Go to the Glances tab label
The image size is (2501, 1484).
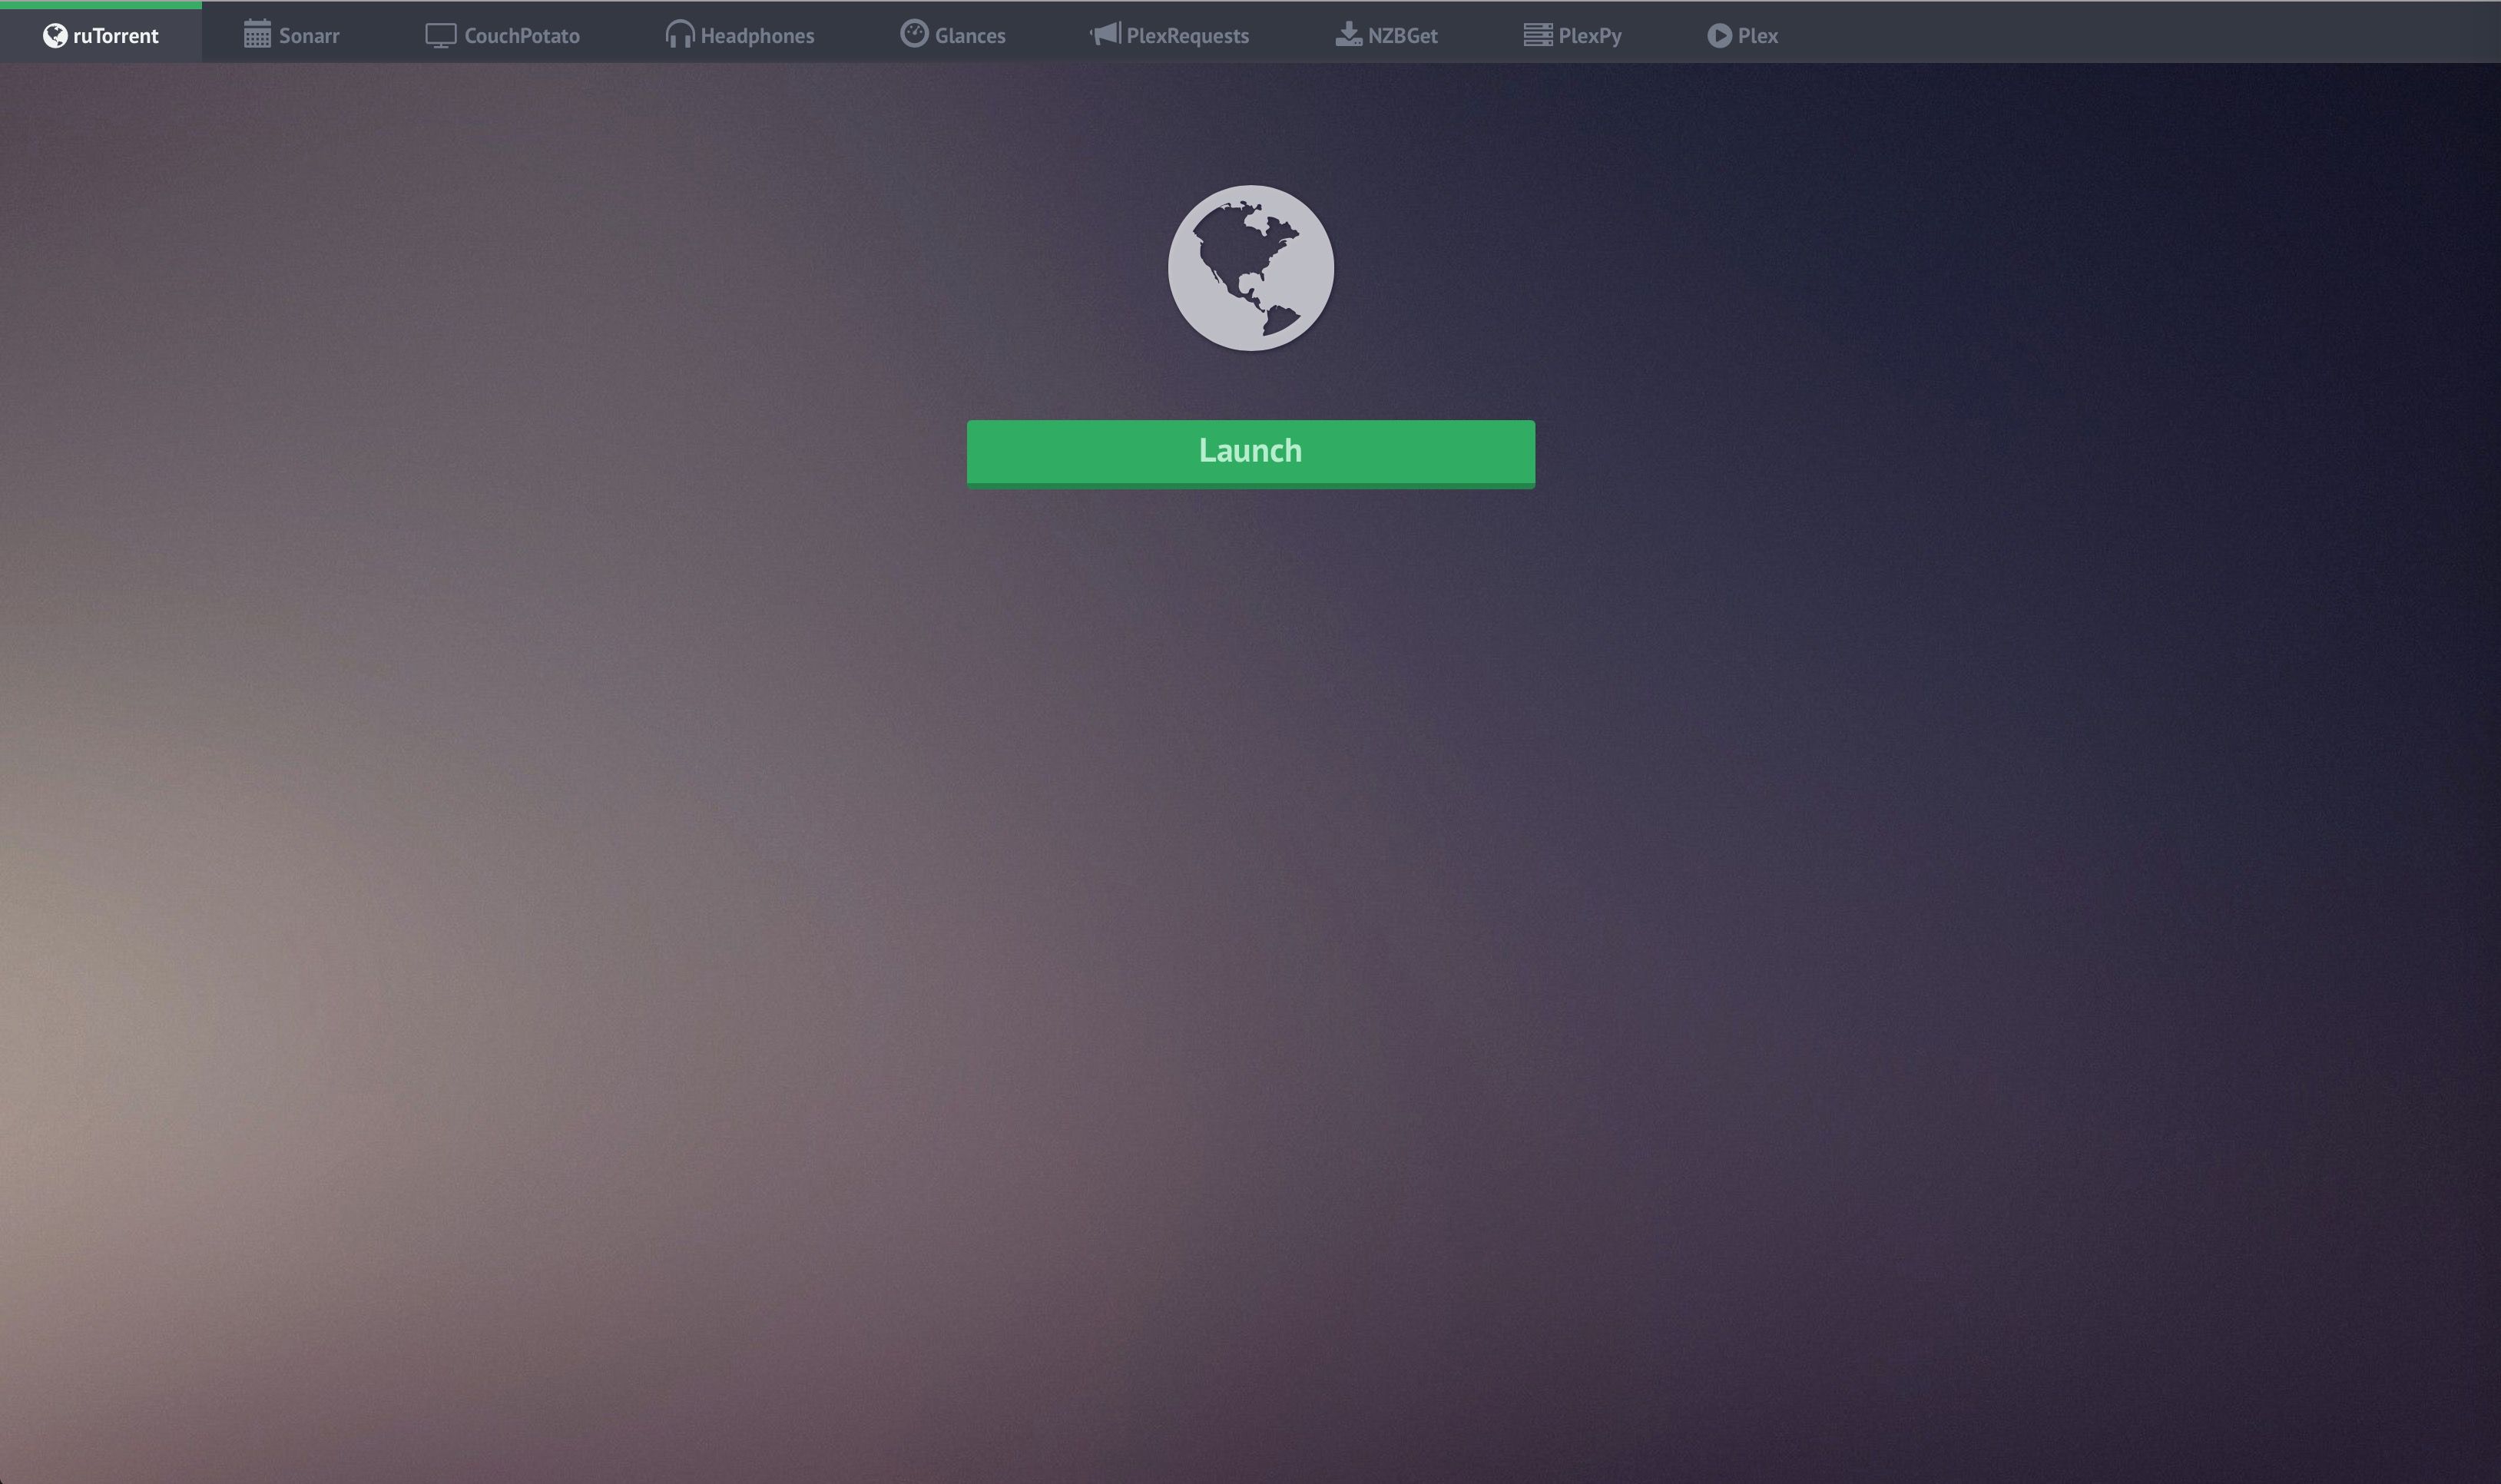[970, 36]
